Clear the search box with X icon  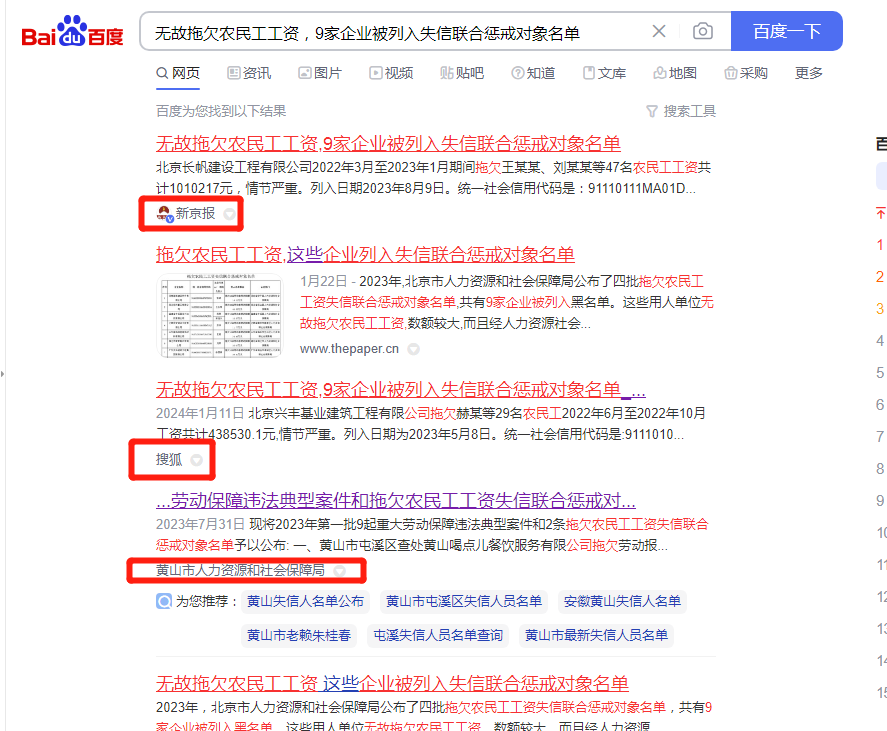(659, 31)
